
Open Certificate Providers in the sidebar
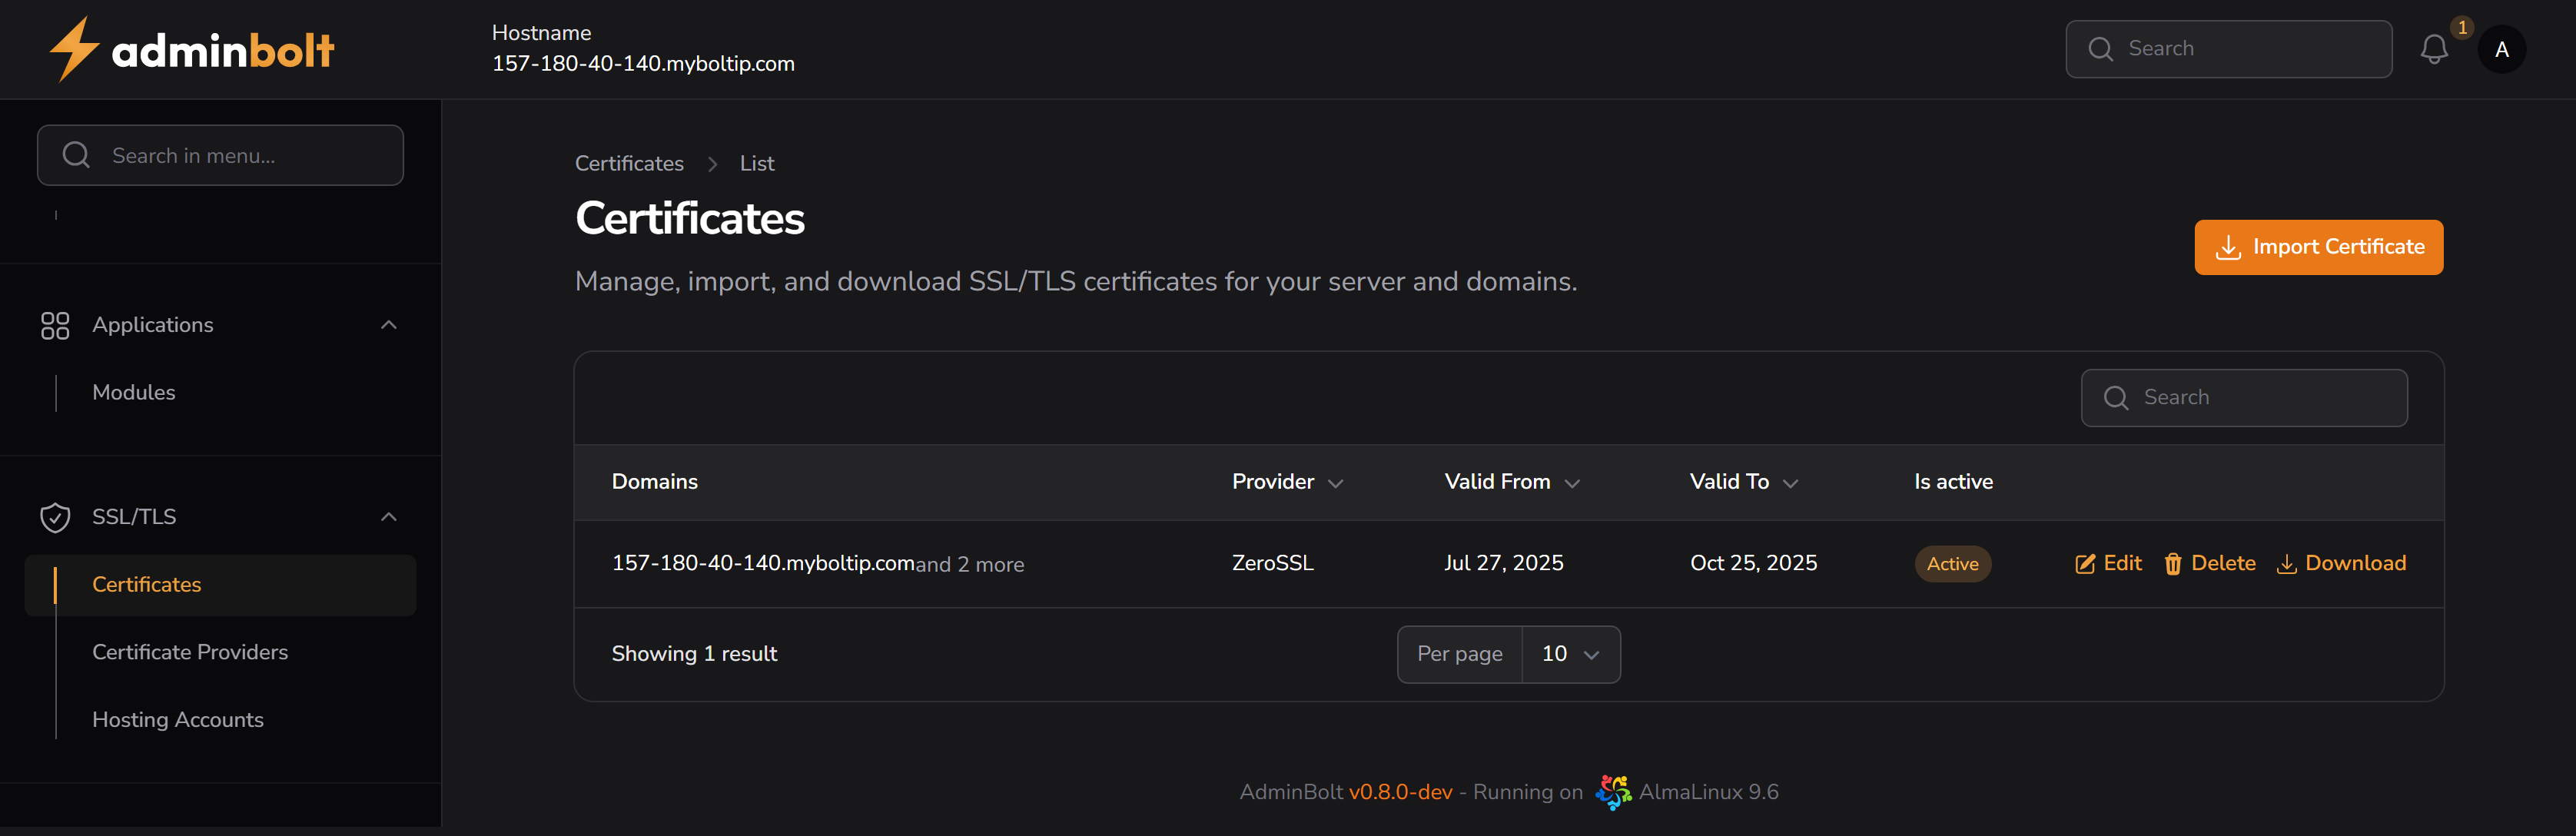pos(190,652)
